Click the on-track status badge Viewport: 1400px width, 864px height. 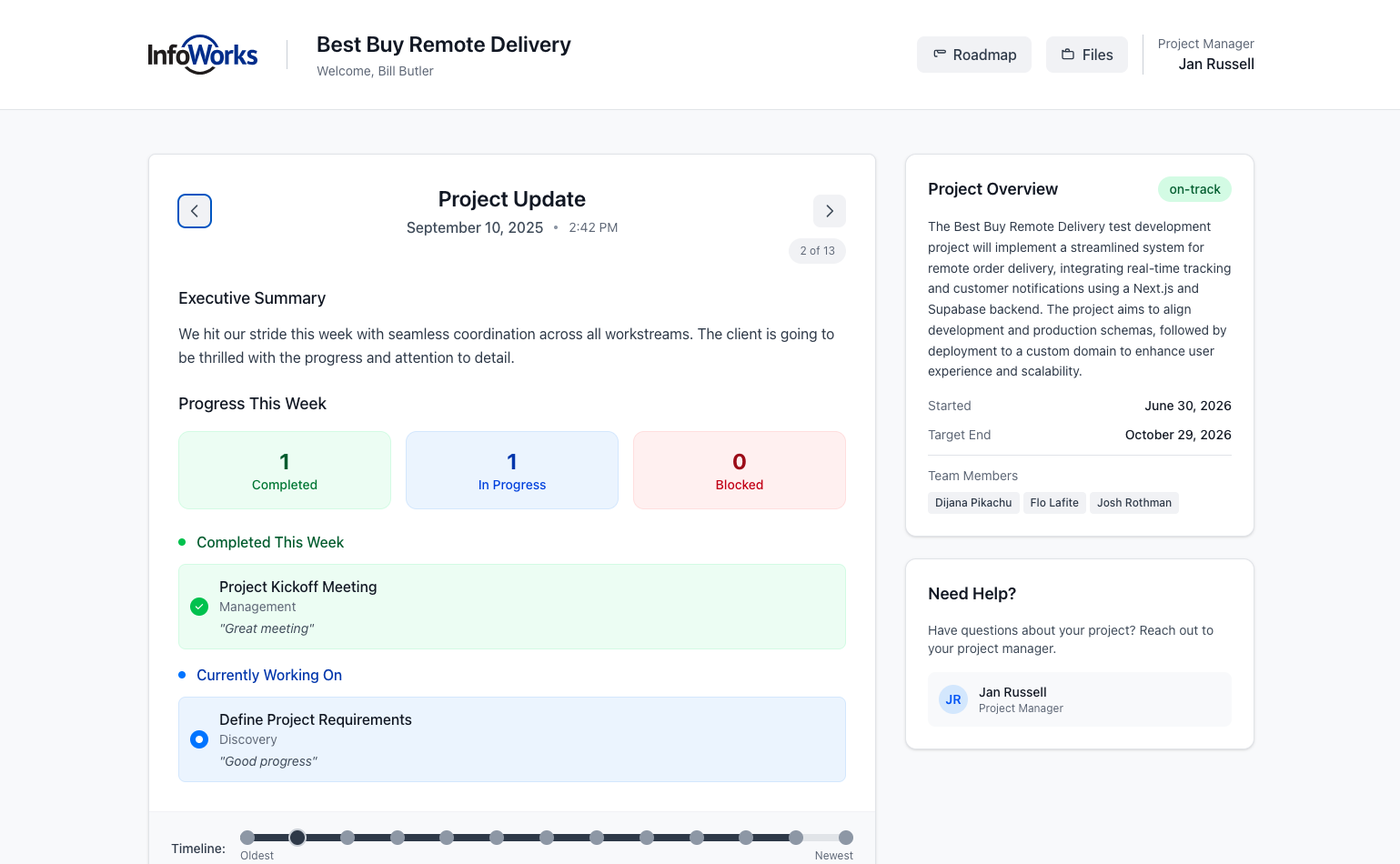tap(1194, 189)
